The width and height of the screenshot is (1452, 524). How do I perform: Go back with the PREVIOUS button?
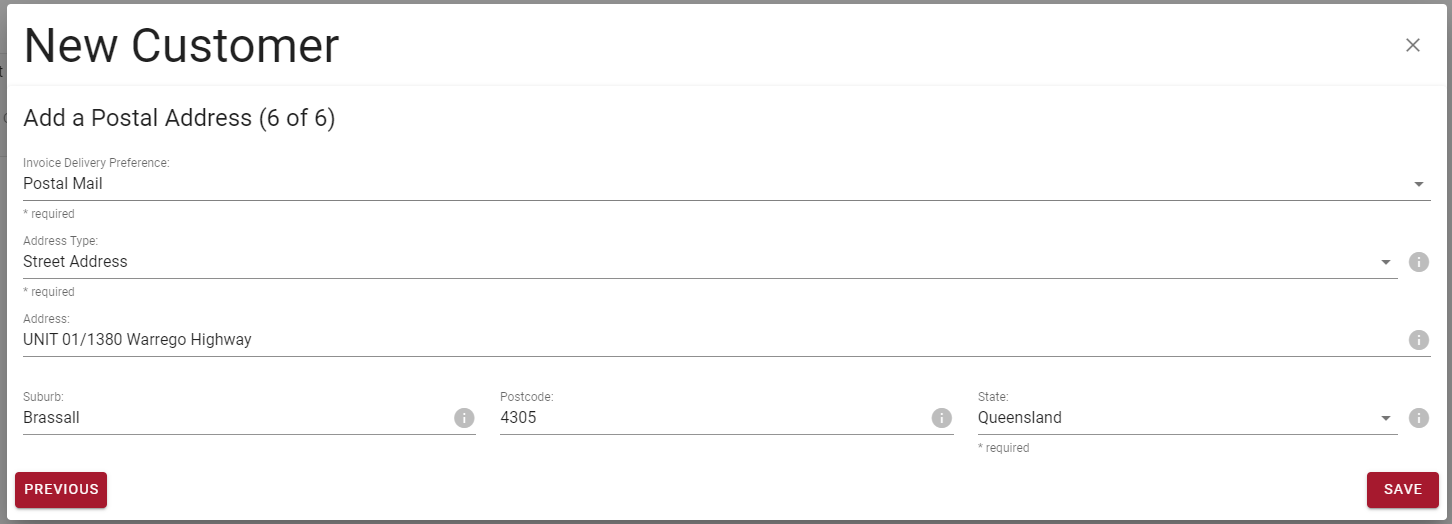click(x=61, y=489)
